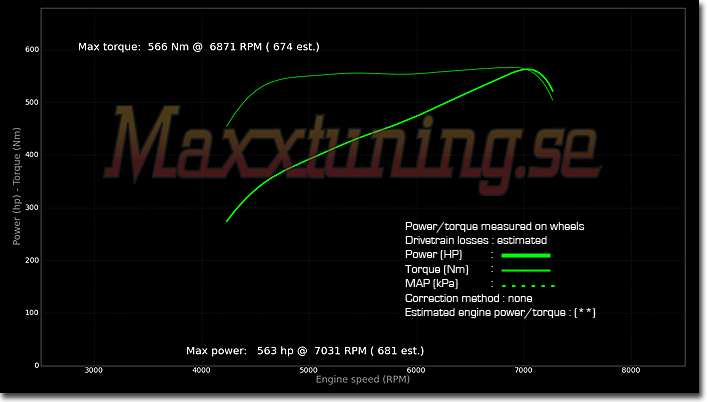
Task: Select the 'Max power: 563 hp @ 7031 RPM' text
Action: (x=276, y=351)
